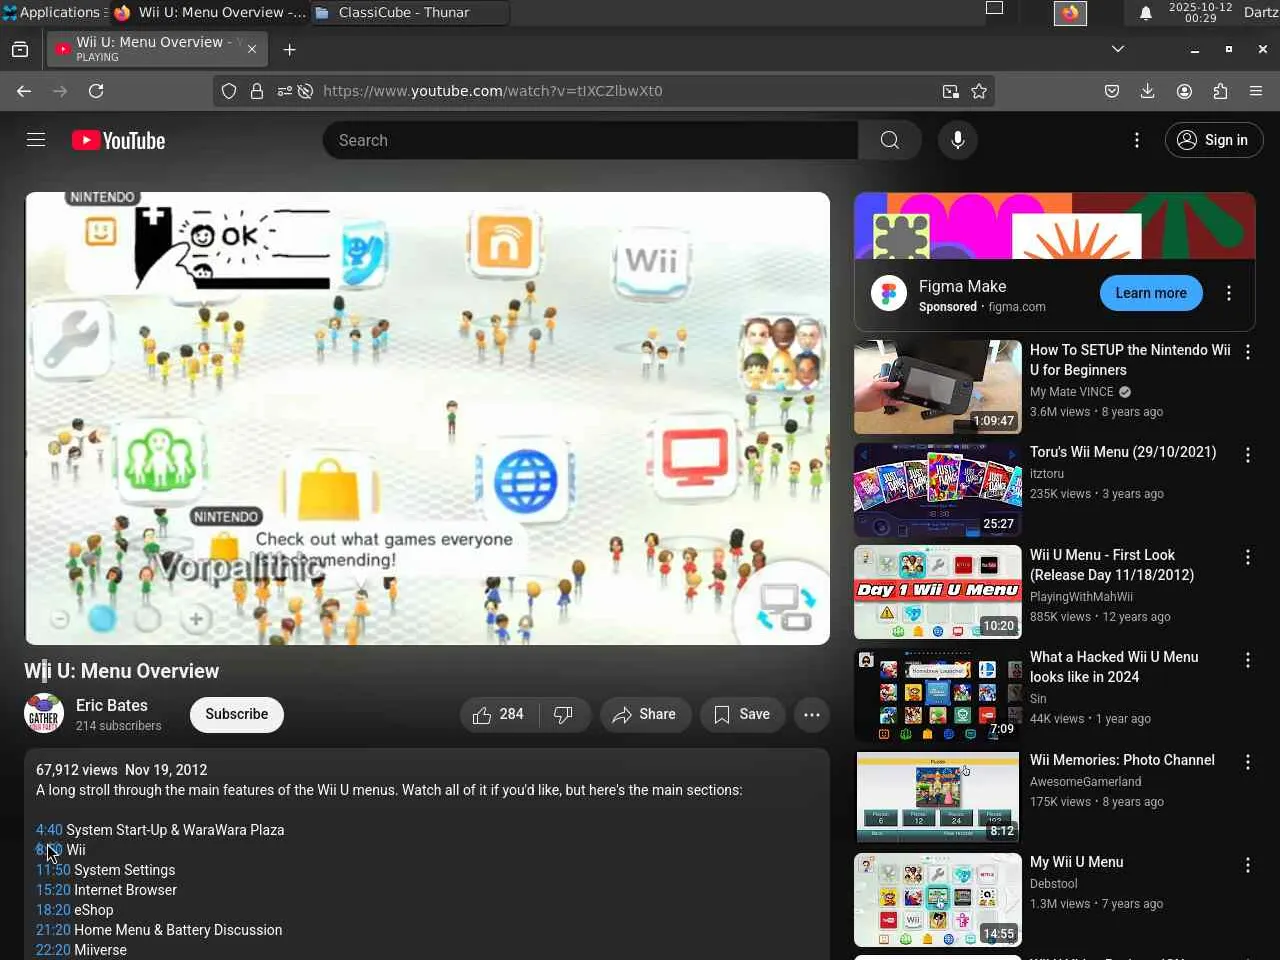Jump to 21:20 Home Menu timestamp
The image size is (1280, 960).
(53, 930)
